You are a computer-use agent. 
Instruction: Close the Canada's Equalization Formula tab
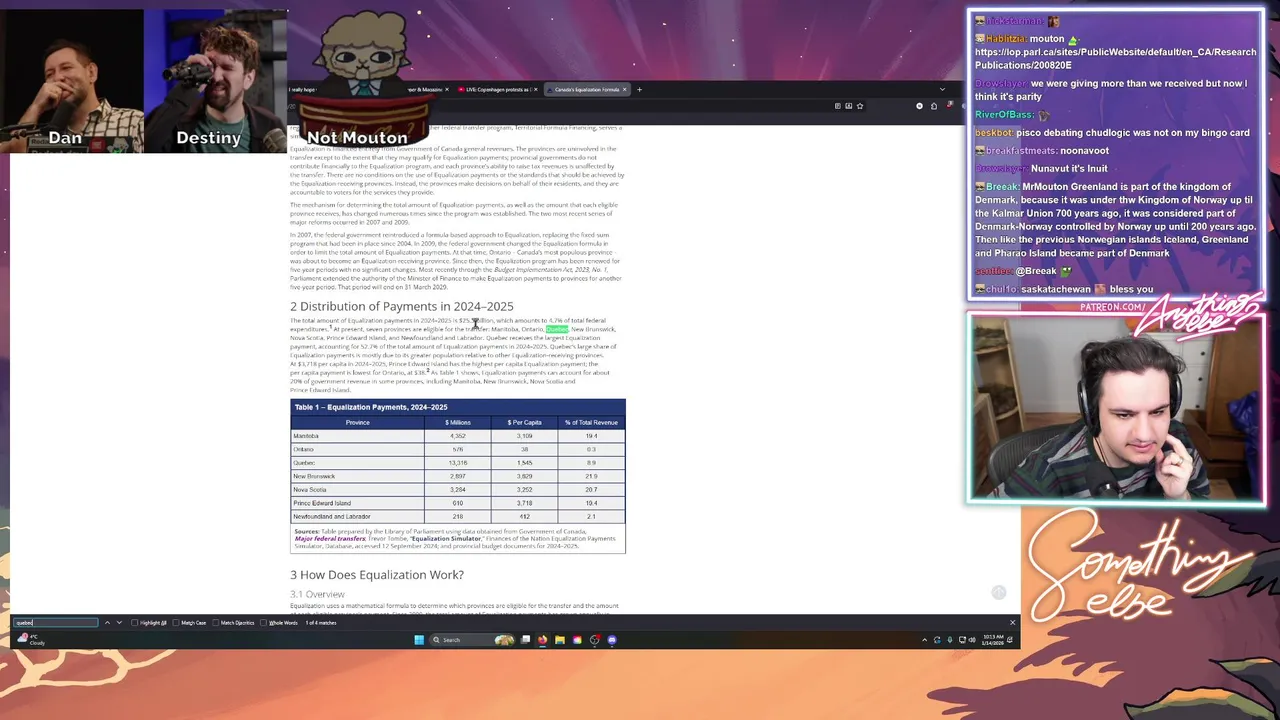(x=624, y=89)
